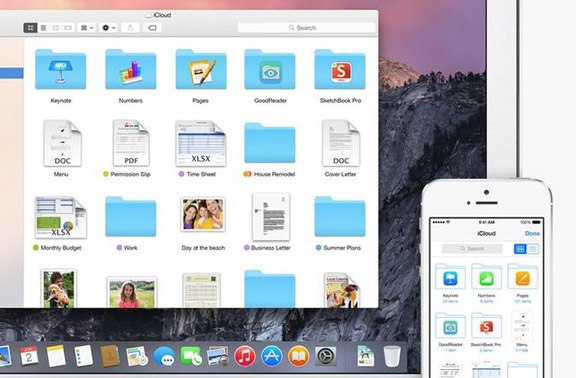Image resolution: width=576 pixels, height=378 pixels.
Task: Select the Business Letter document
Action: pyautogui.click(x=271, y=217)
